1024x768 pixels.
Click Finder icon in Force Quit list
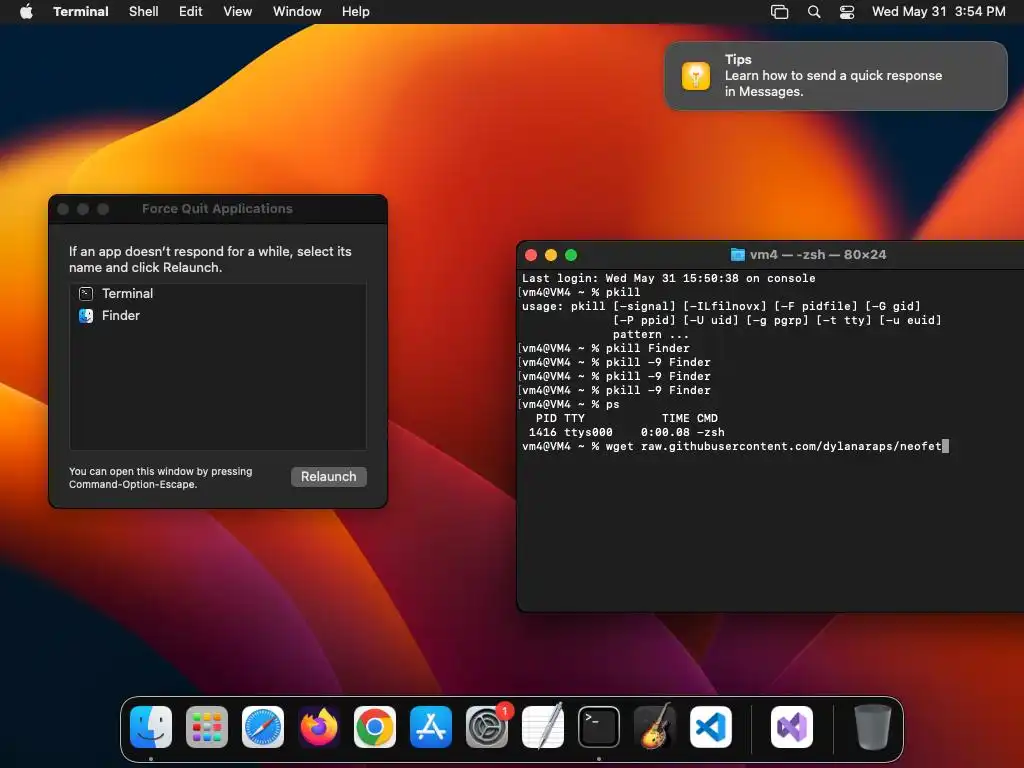[x=86, y=315]
